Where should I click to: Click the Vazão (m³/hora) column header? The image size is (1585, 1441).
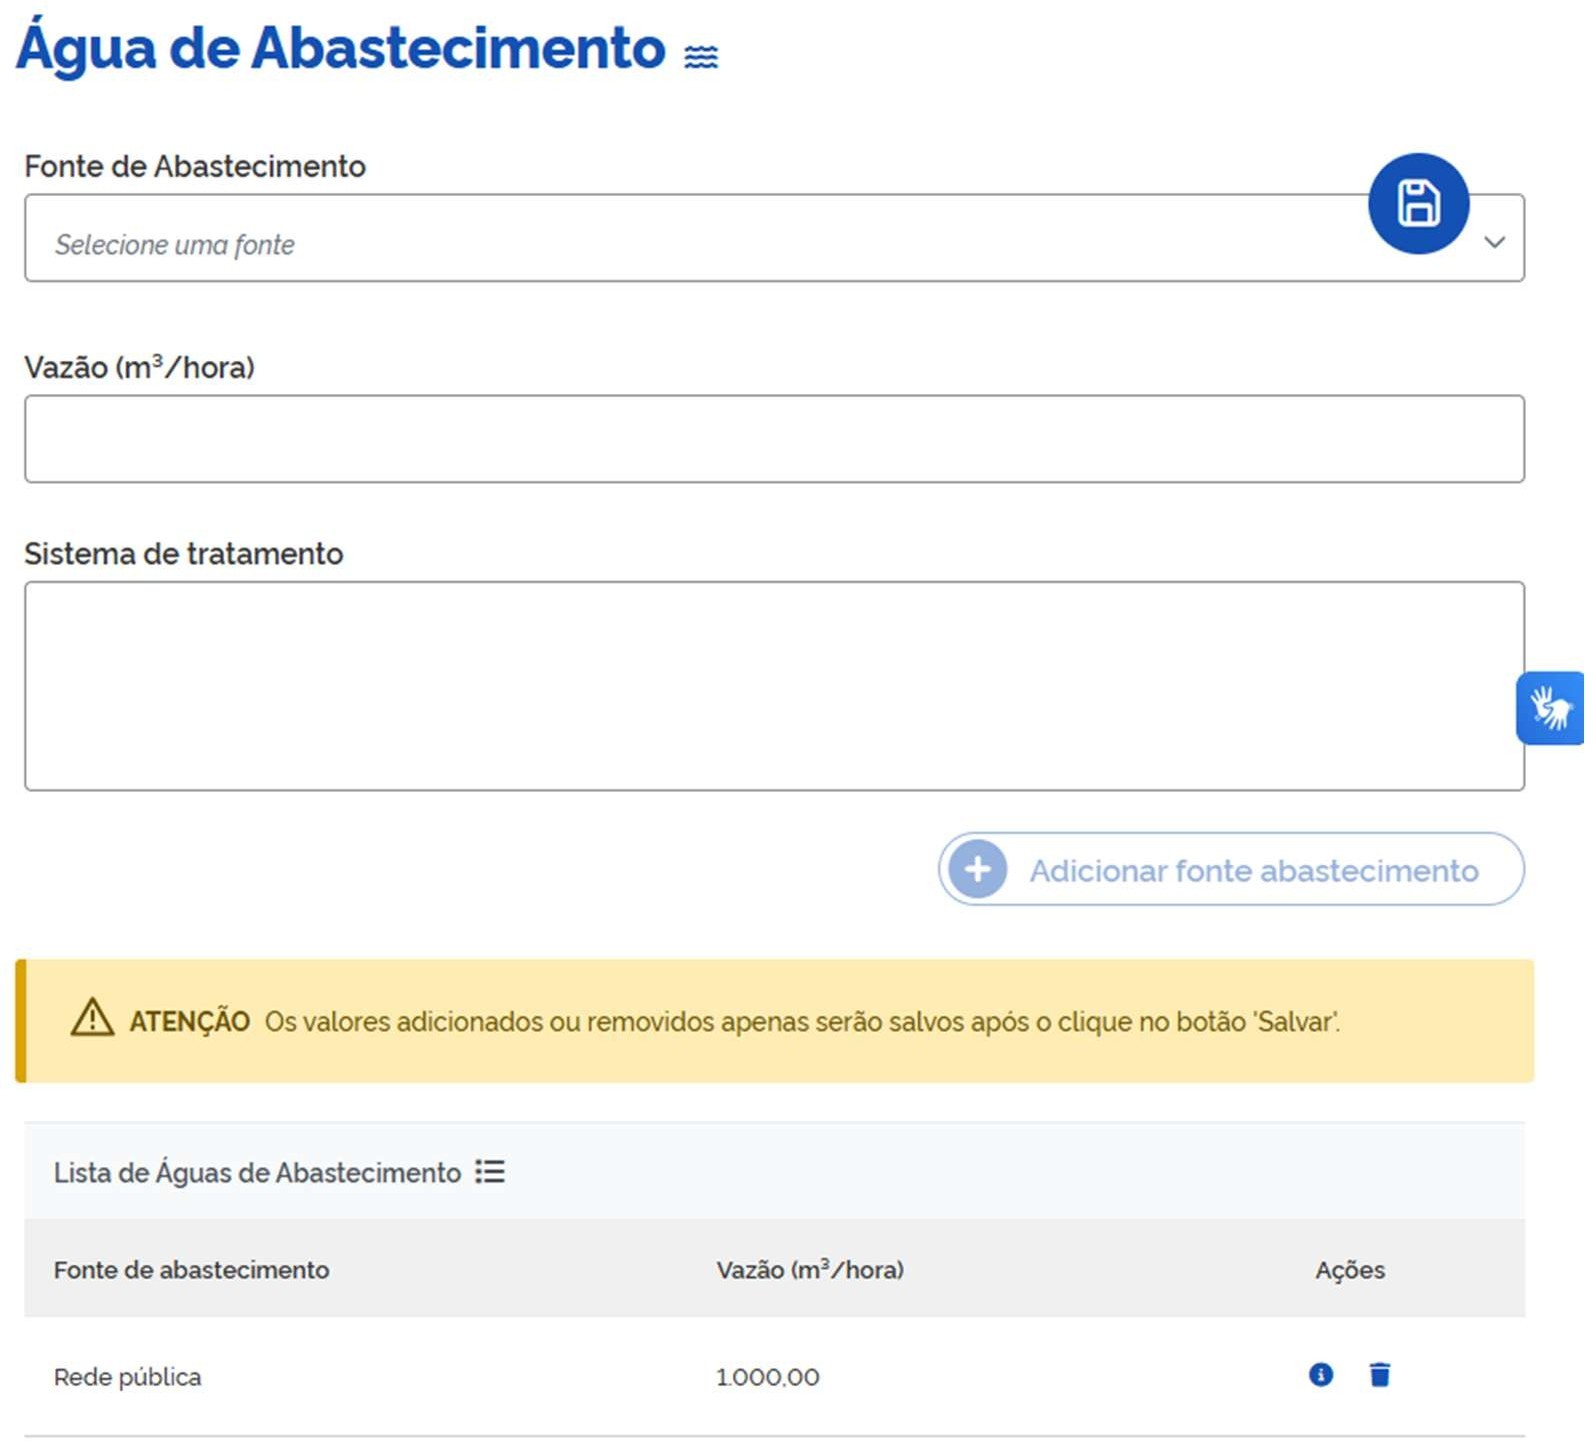pyautogui.click(x=809, y=1270)
